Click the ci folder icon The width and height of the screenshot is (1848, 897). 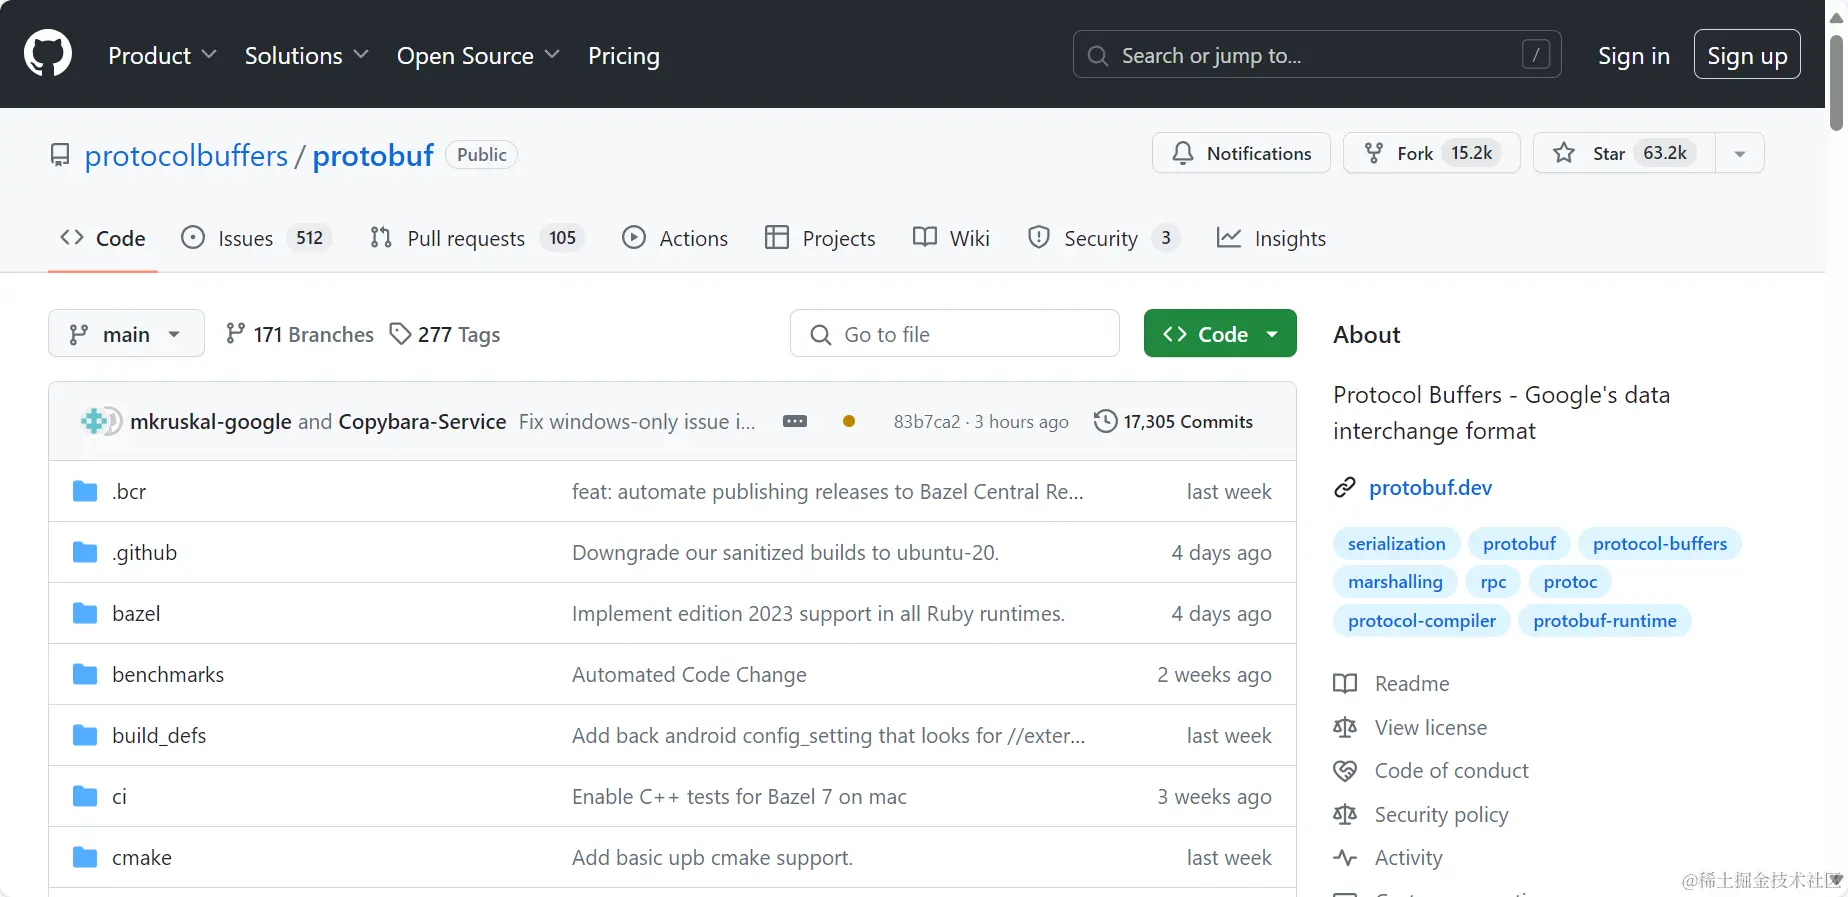point(85,796)
